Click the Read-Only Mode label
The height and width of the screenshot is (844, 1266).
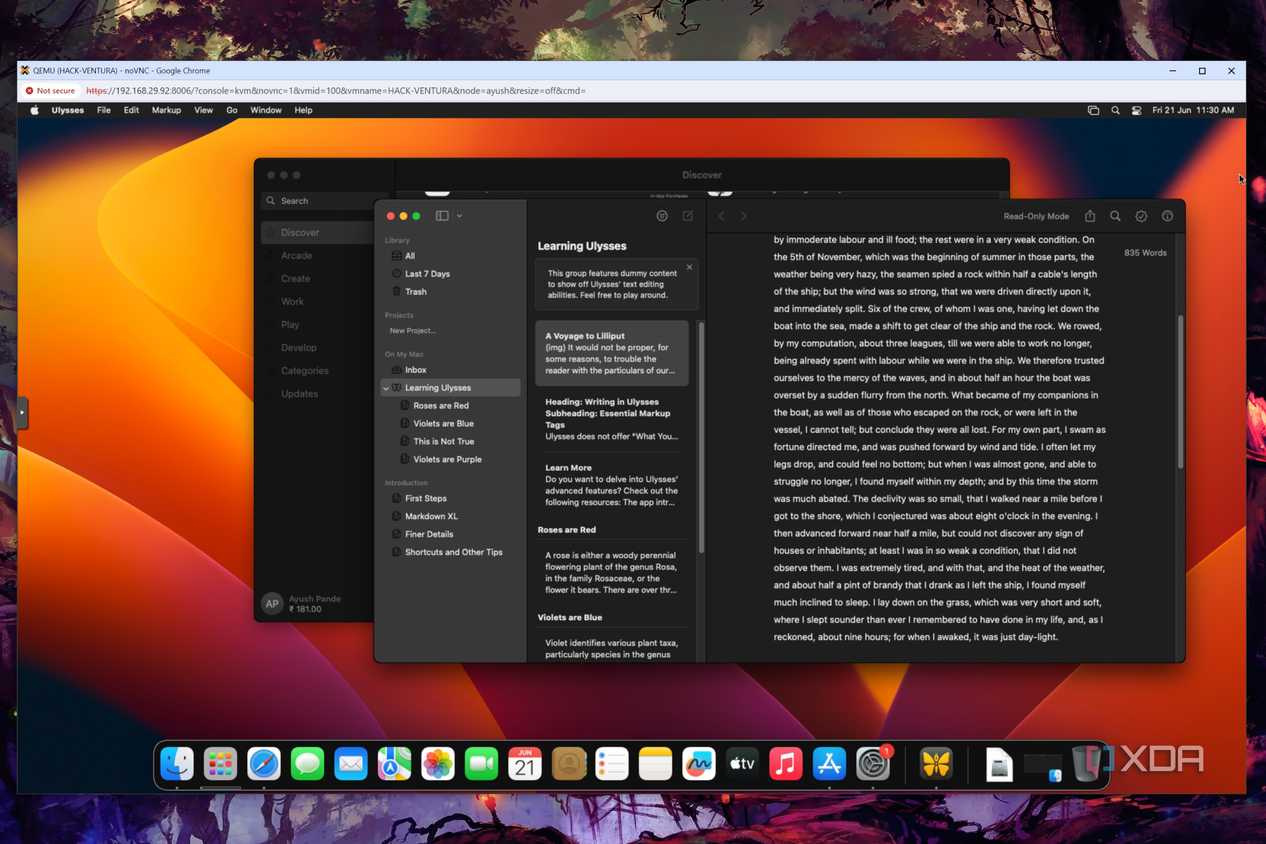[1036, 216]
